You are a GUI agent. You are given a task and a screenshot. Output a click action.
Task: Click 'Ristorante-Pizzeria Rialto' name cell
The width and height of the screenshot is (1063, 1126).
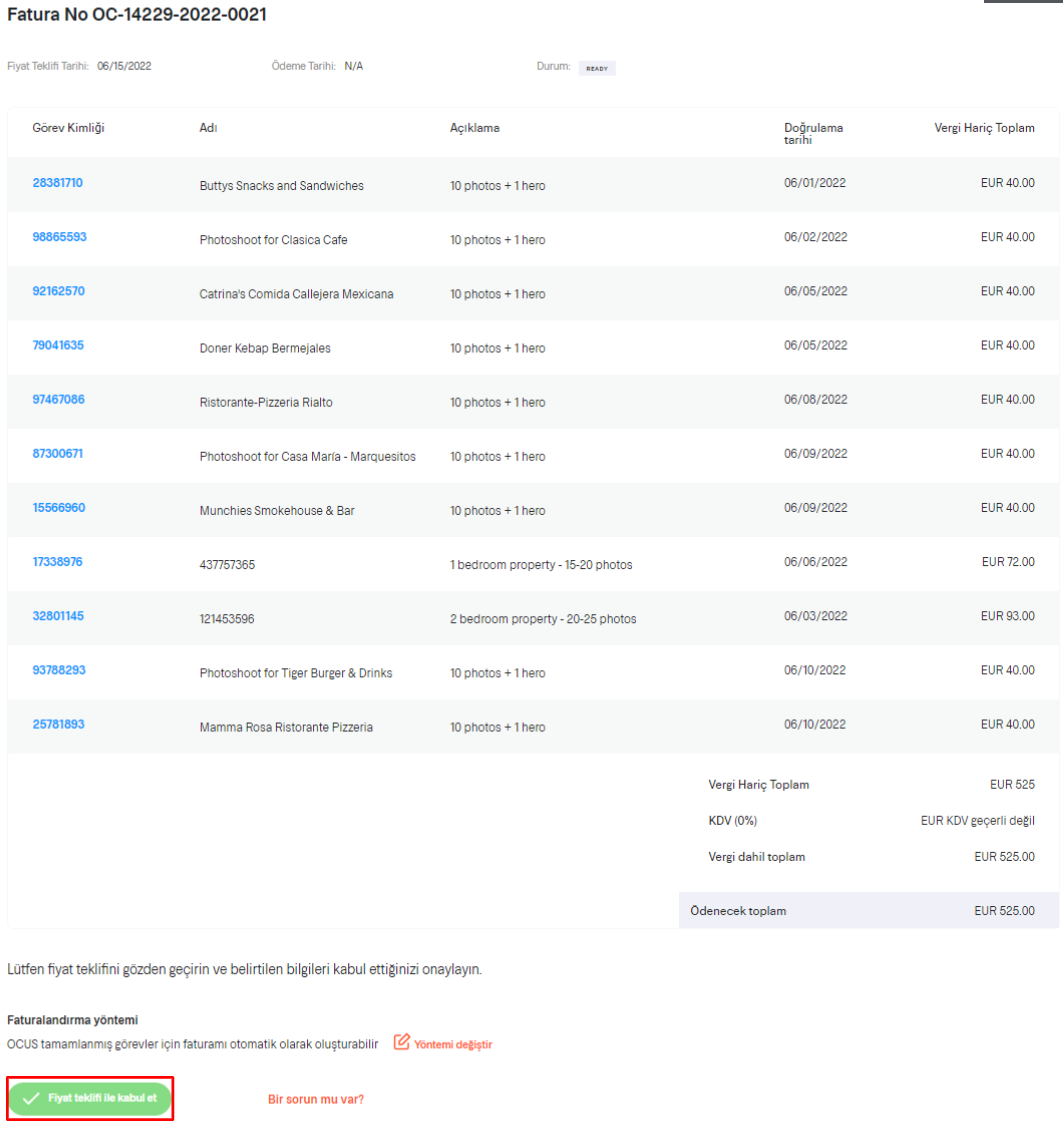266,402
